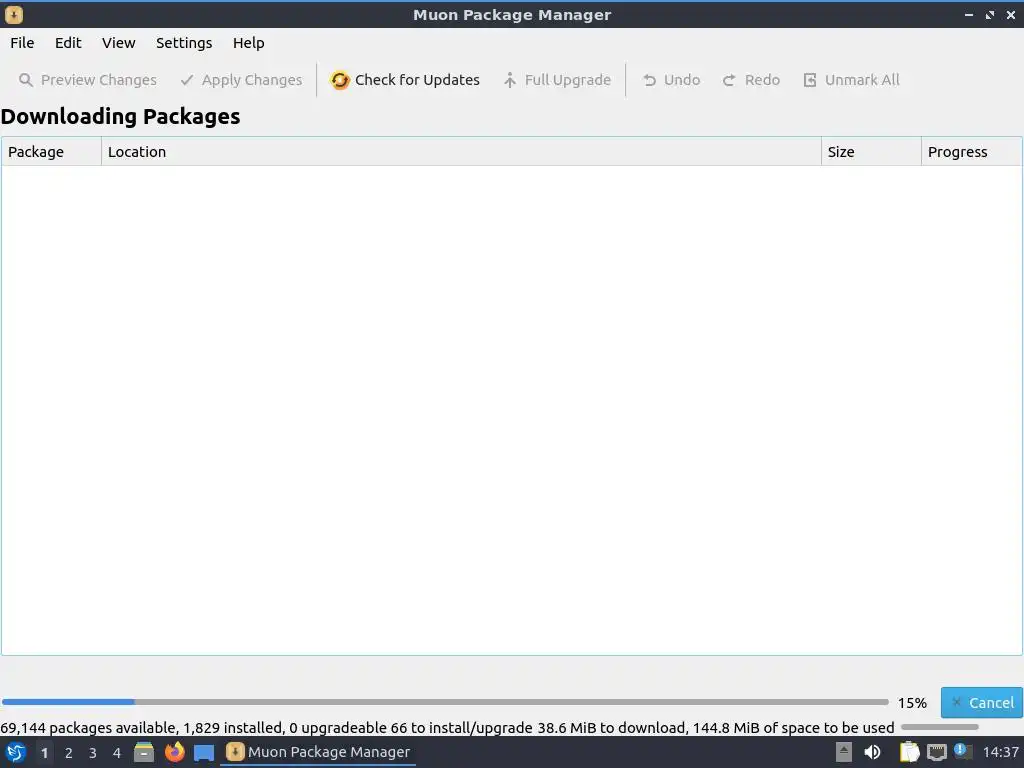Click the Undo toolbar button

pos(671,80)
